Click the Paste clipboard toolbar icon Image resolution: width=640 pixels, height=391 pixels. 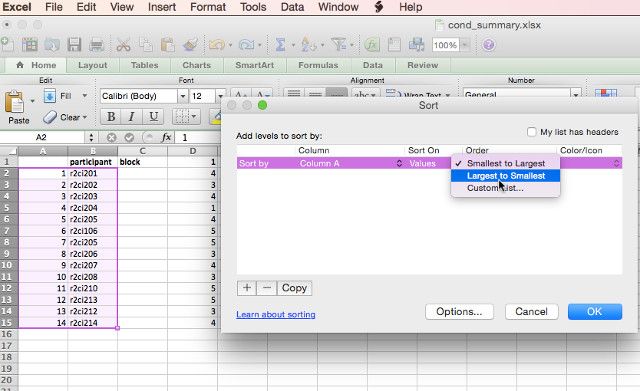click(167, 44)
